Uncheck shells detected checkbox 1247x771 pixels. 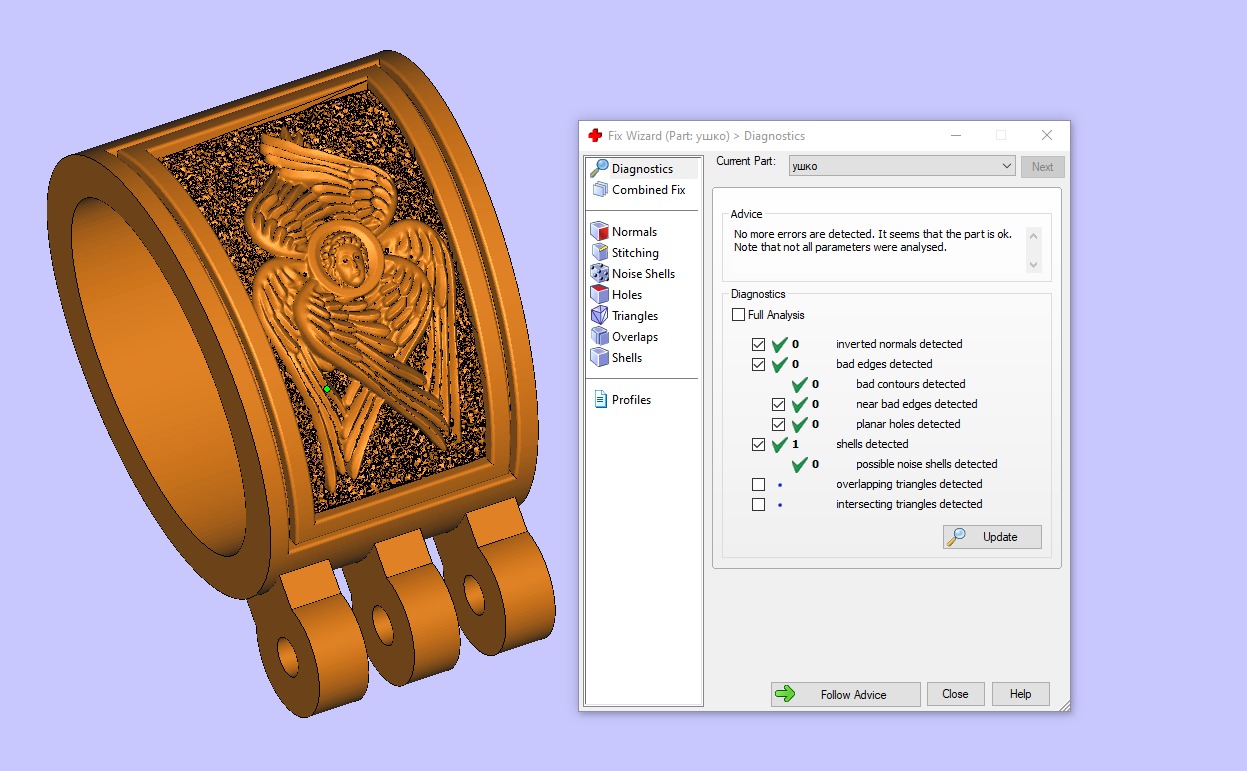pos(759,444)
